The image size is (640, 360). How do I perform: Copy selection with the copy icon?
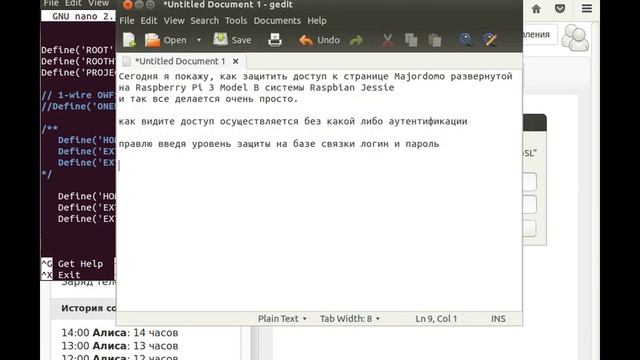411,40
